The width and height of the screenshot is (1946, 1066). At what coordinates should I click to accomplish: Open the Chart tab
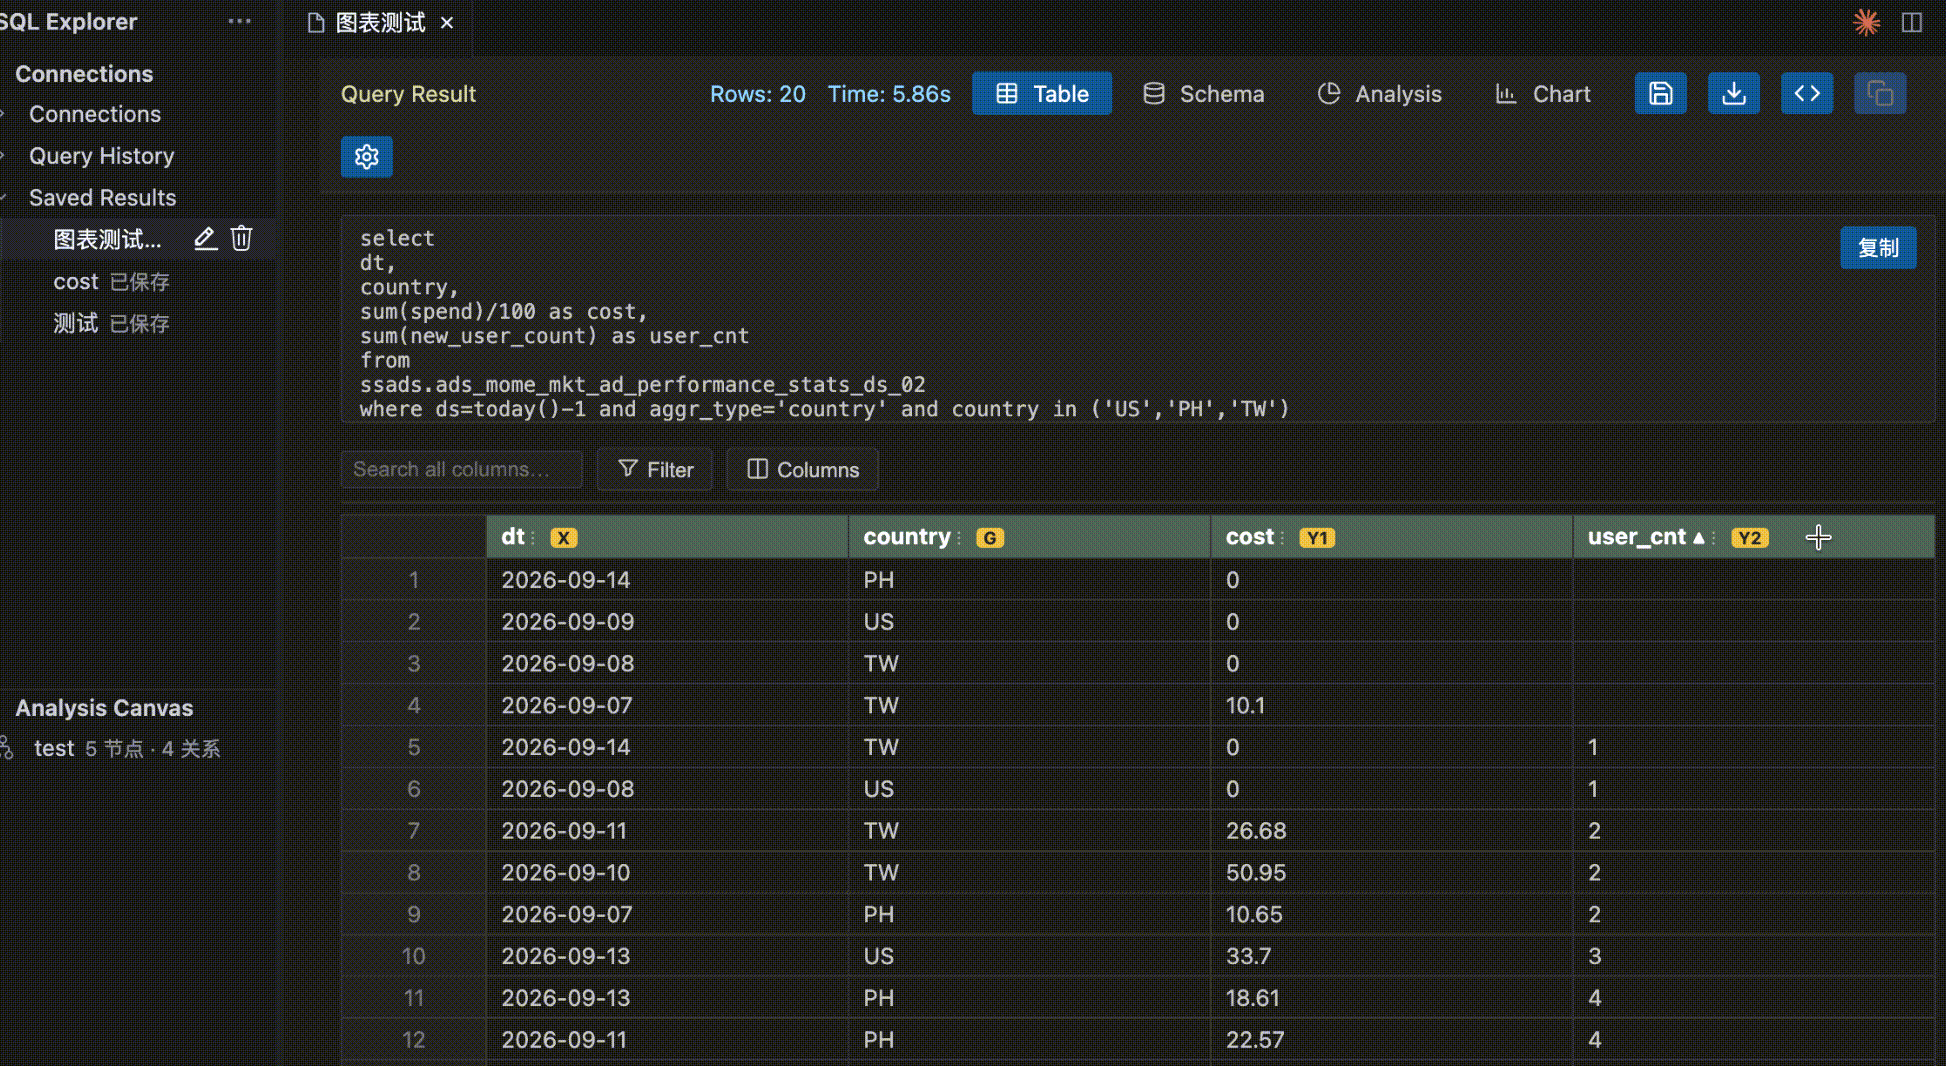(x=1542, y=94)
